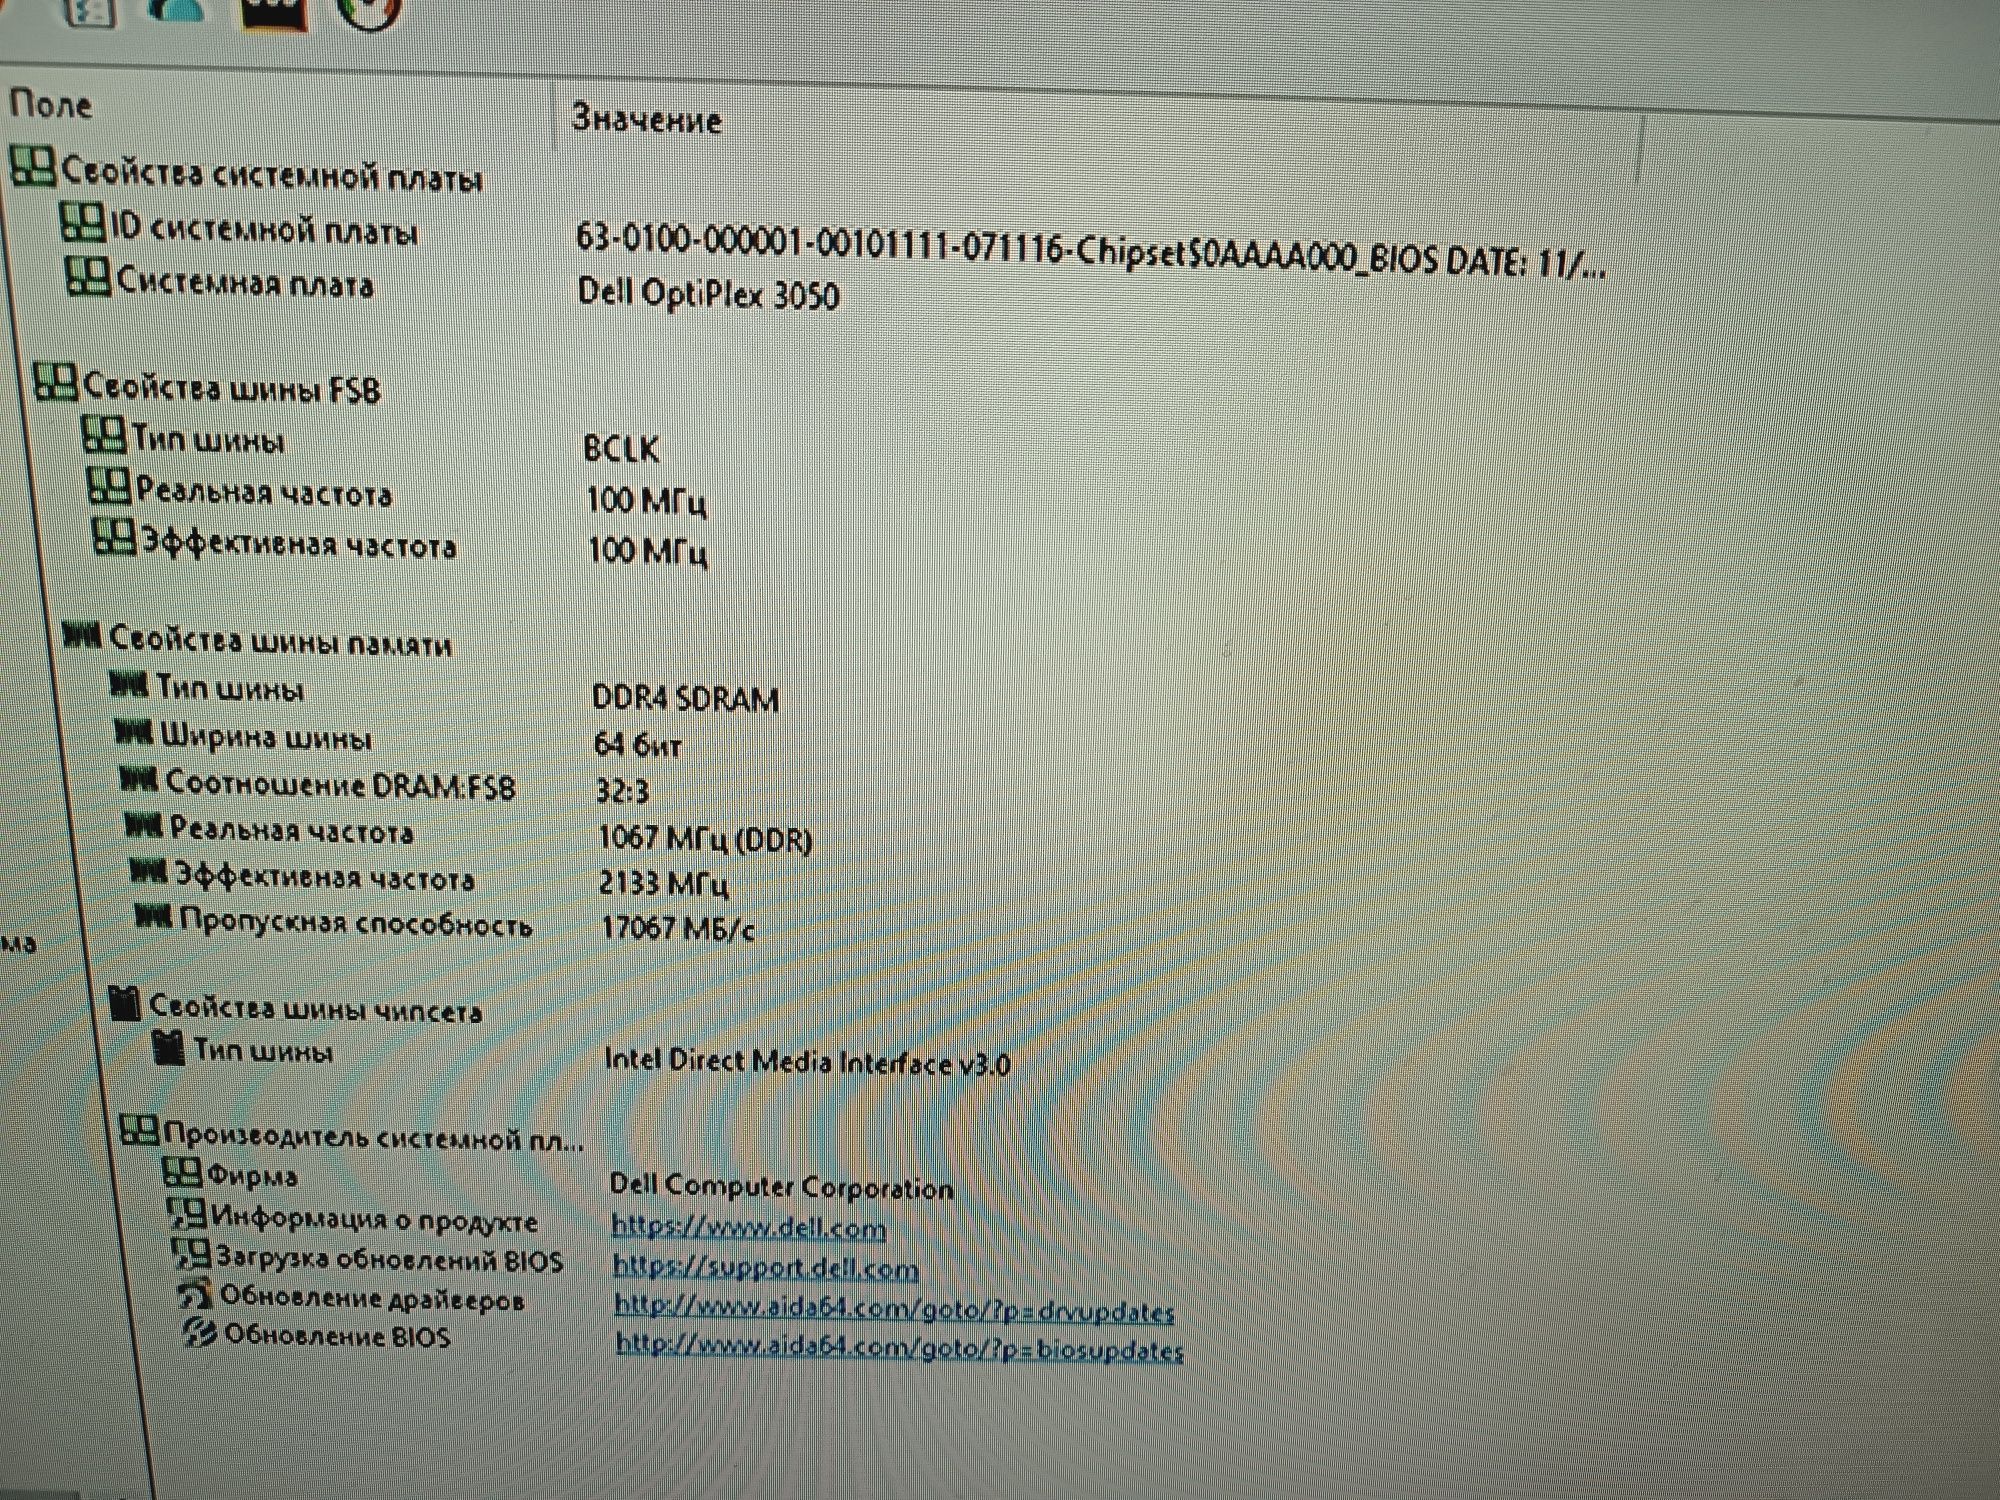This screenshot has width=2000, height=1500.
Task: Open the https://support.dell.com link
Action: pos(766,1267)
